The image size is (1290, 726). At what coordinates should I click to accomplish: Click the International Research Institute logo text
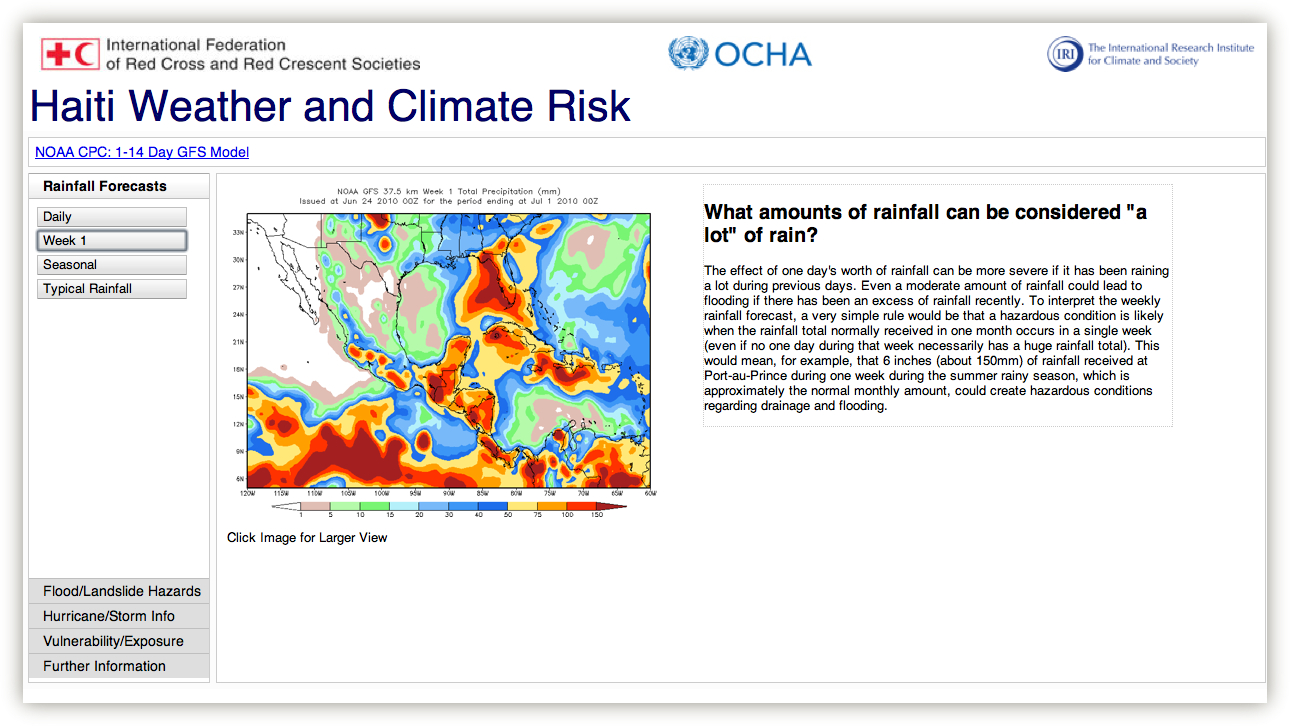[1170, 54]
